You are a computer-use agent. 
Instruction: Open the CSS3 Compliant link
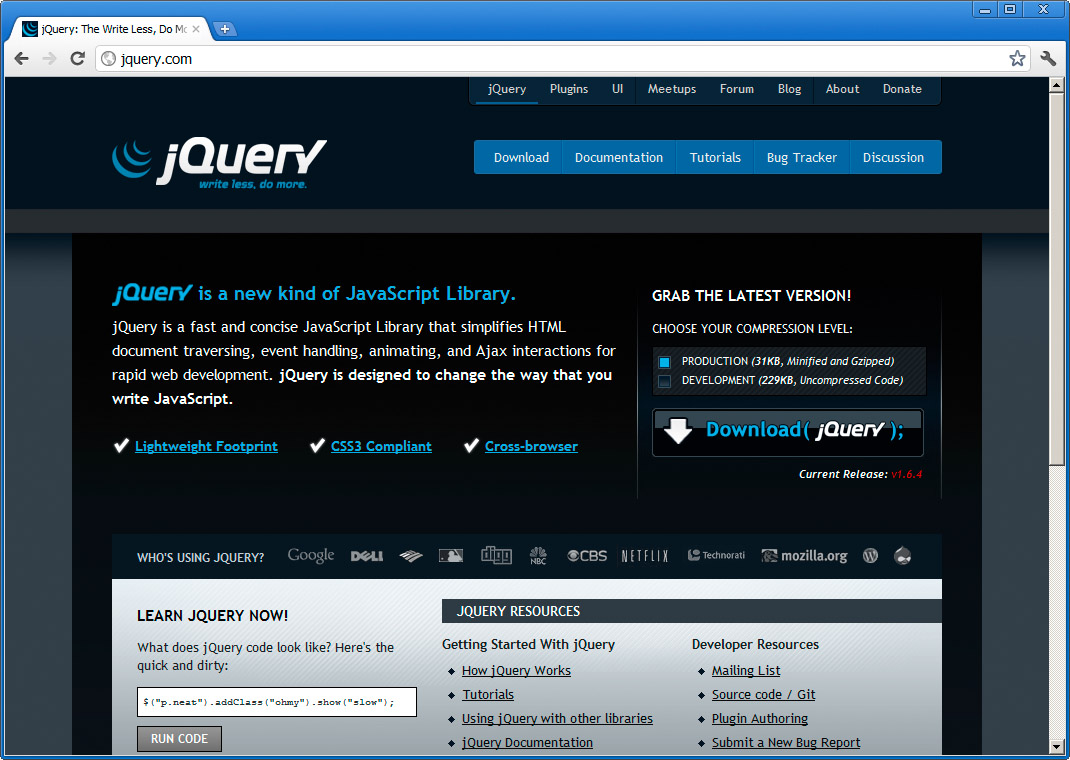(x=381, y=446)
